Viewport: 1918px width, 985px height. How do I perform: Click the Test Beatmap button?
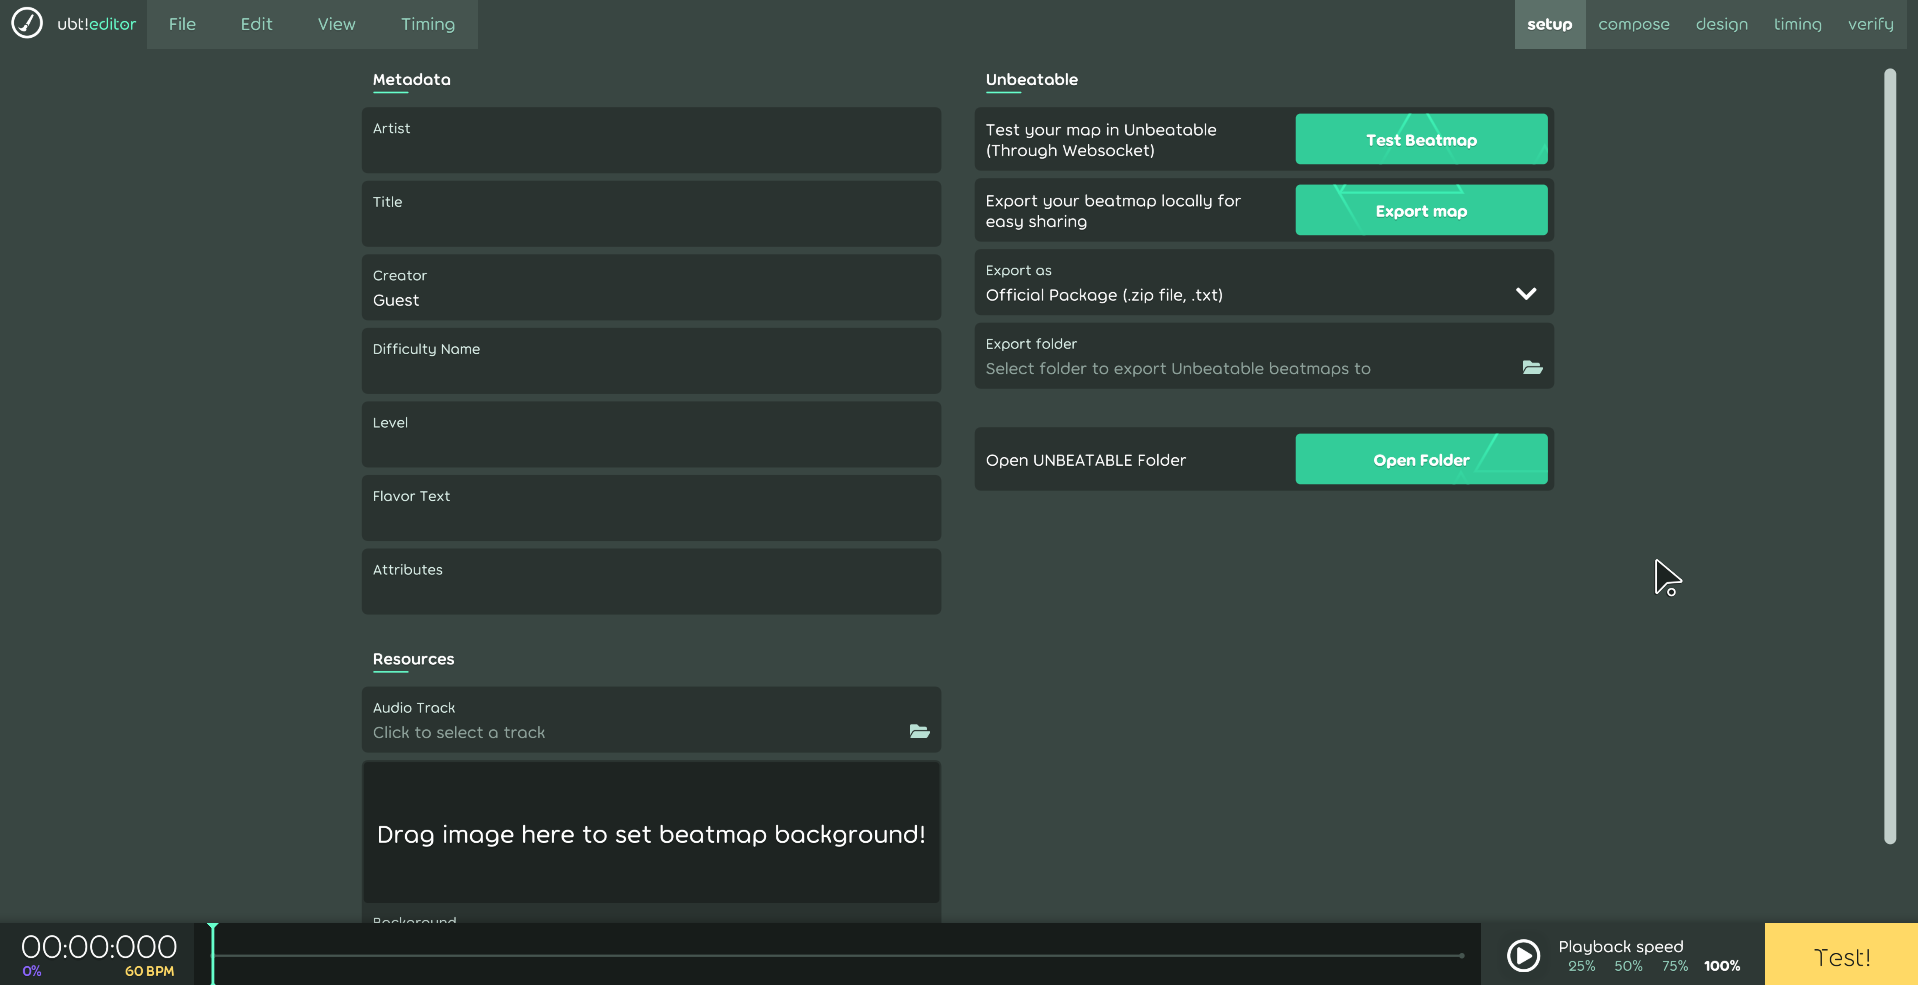pyautogui.click(x=1421, y=139)
